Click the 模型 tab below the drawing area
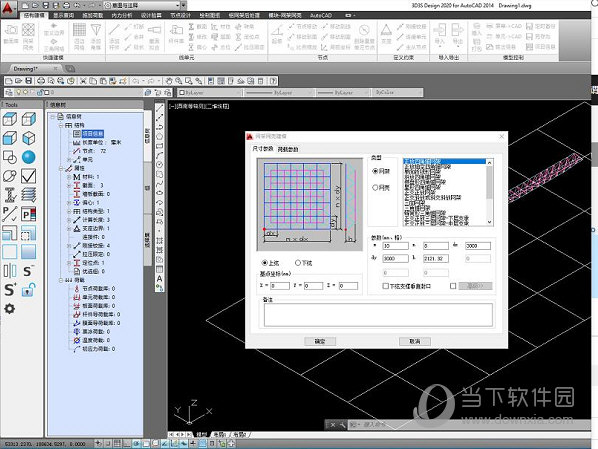The height and width of the screenshot is (449, 598). (201, 435)
